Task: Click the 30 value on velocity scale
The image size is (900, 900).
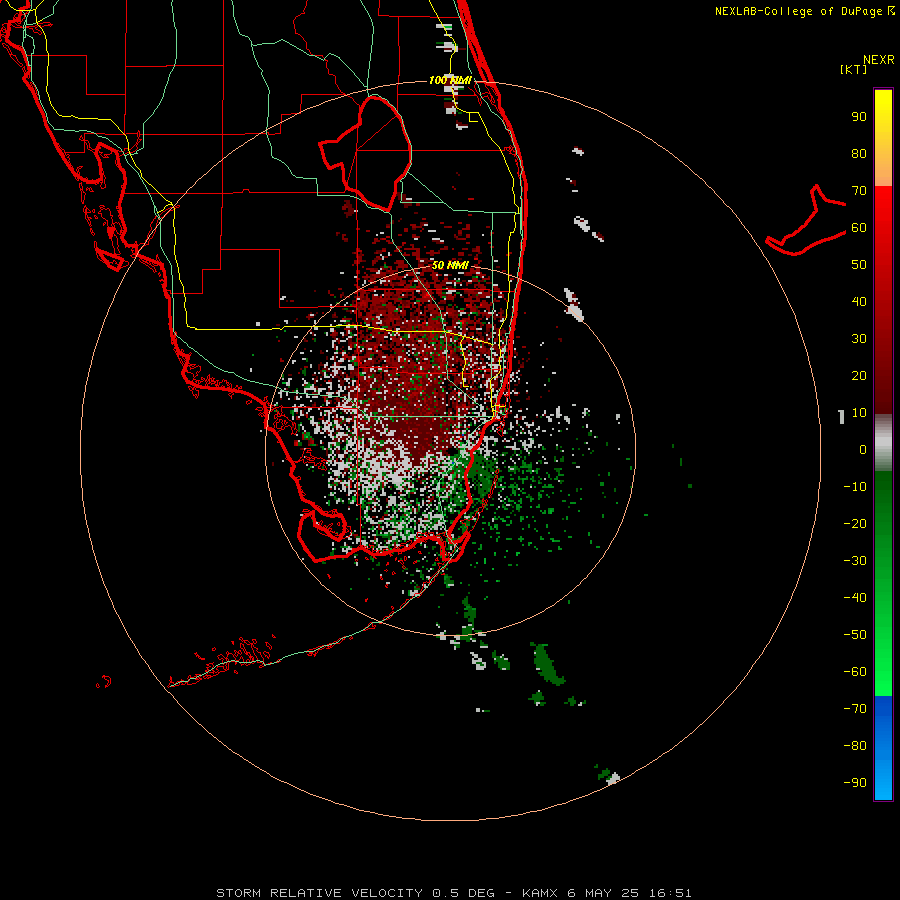Action: (x=859, y=339)
